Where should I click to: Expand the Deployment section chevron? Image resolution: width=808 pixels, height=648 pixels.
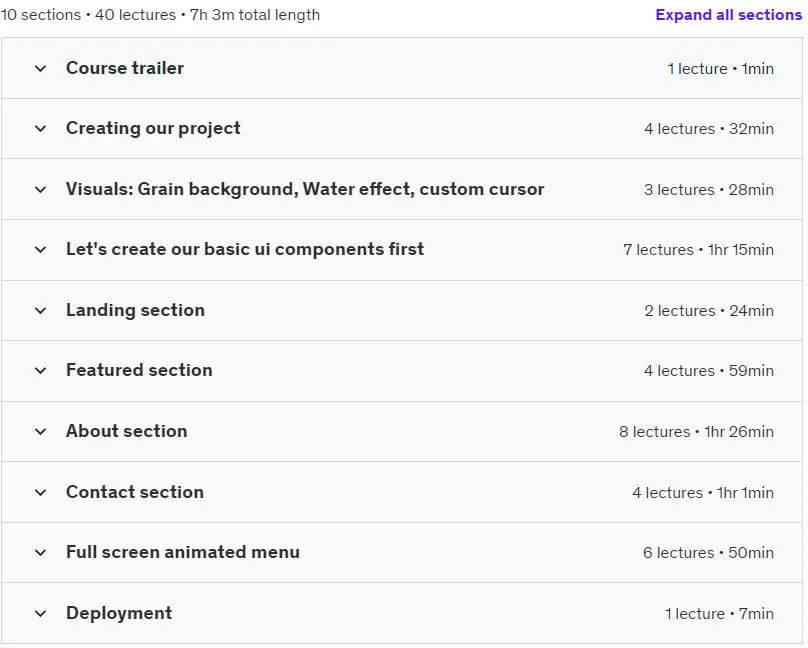click(x=40, y=613)
